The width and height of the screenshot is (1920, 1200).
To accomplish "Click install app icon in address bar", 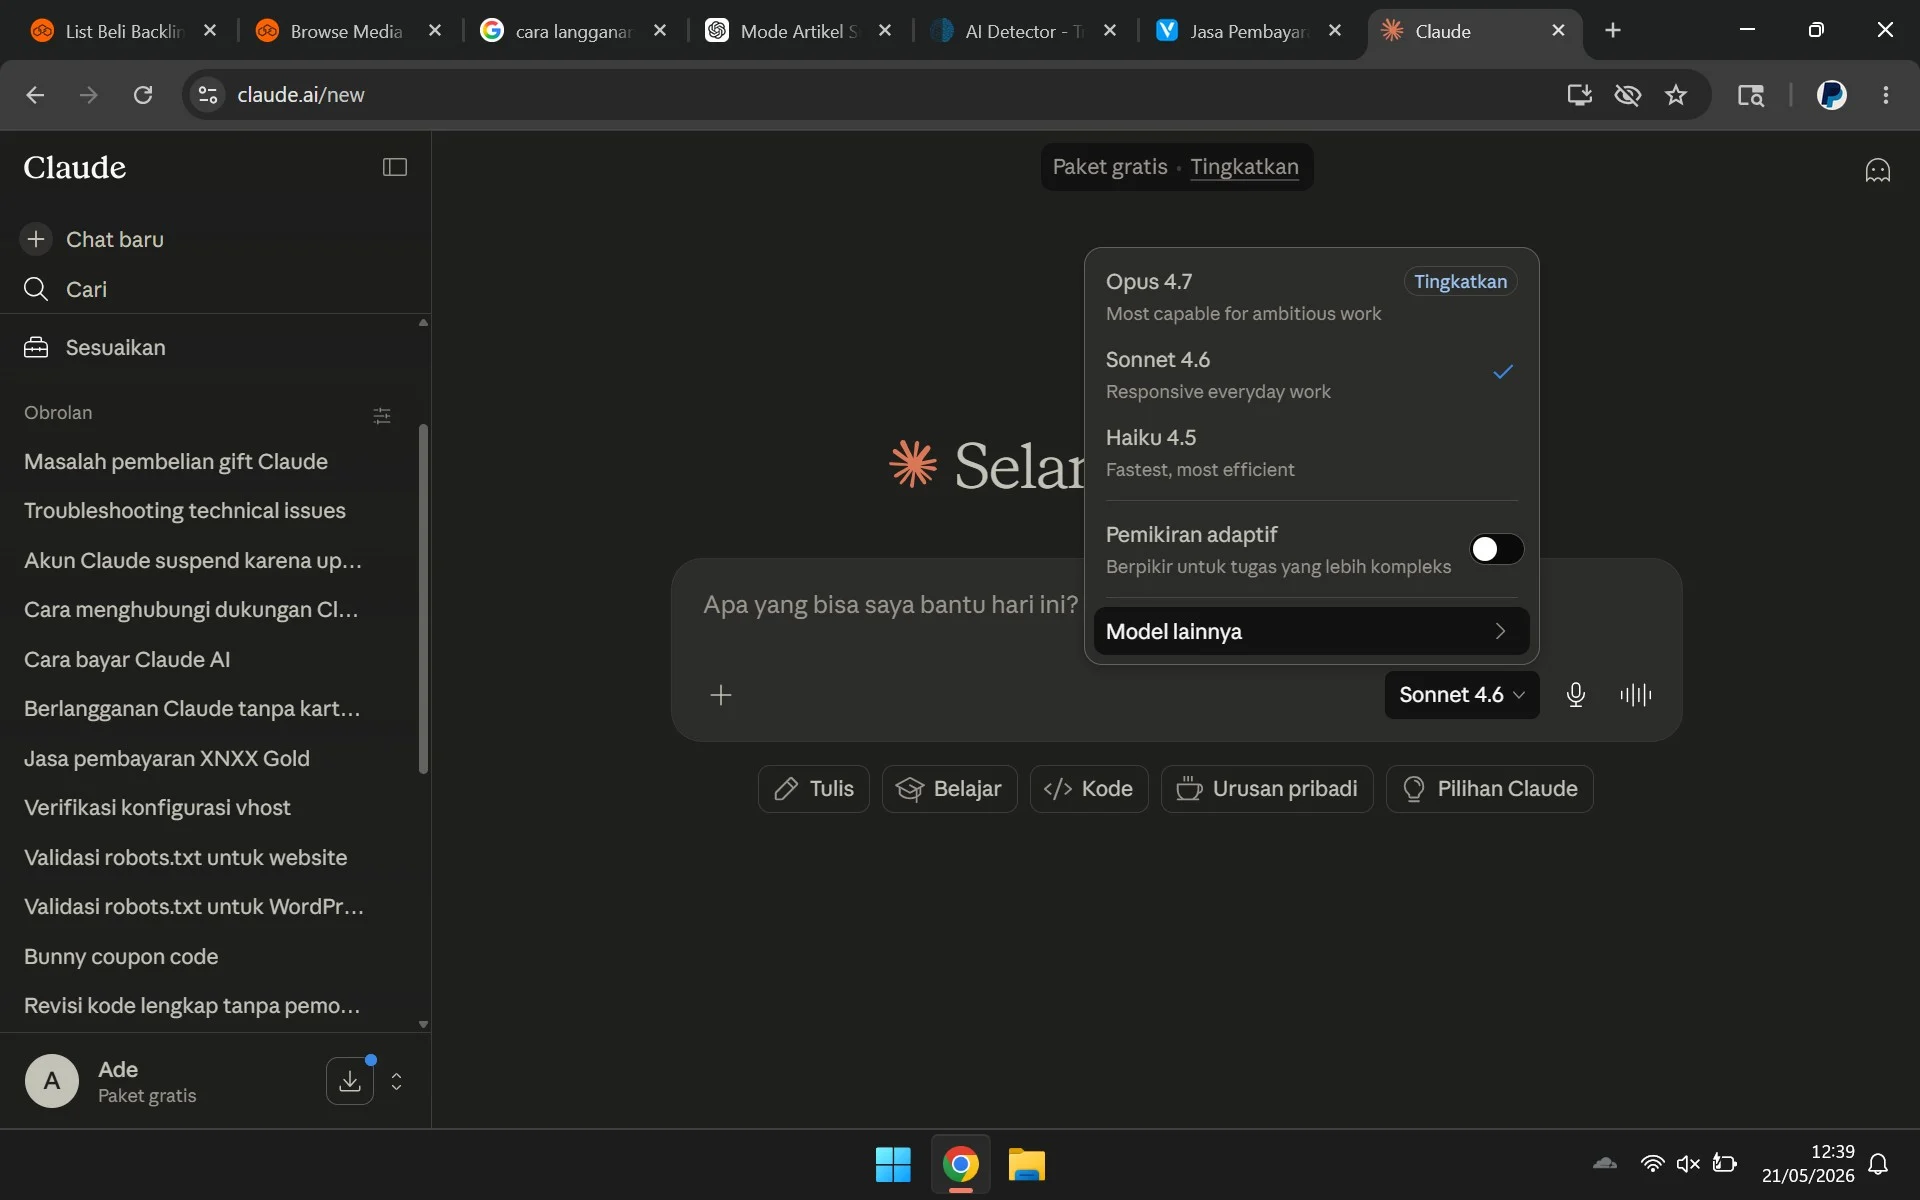I will click(x=1579, y=95).
